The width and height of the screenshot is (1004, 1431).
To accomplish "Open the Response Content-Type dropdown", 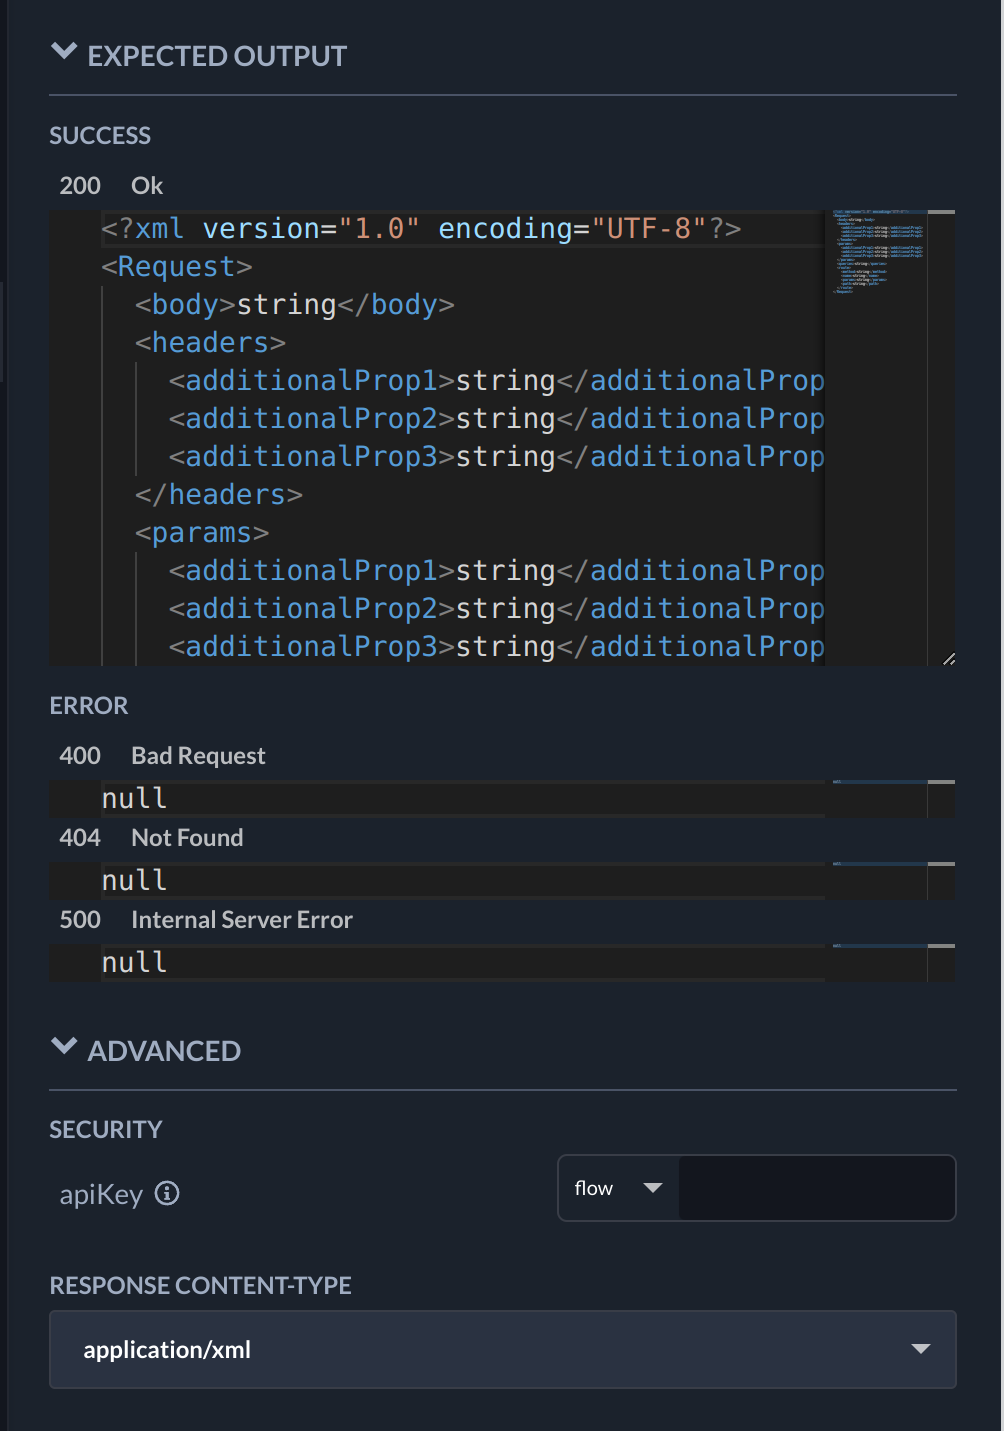I will 502,1349.
